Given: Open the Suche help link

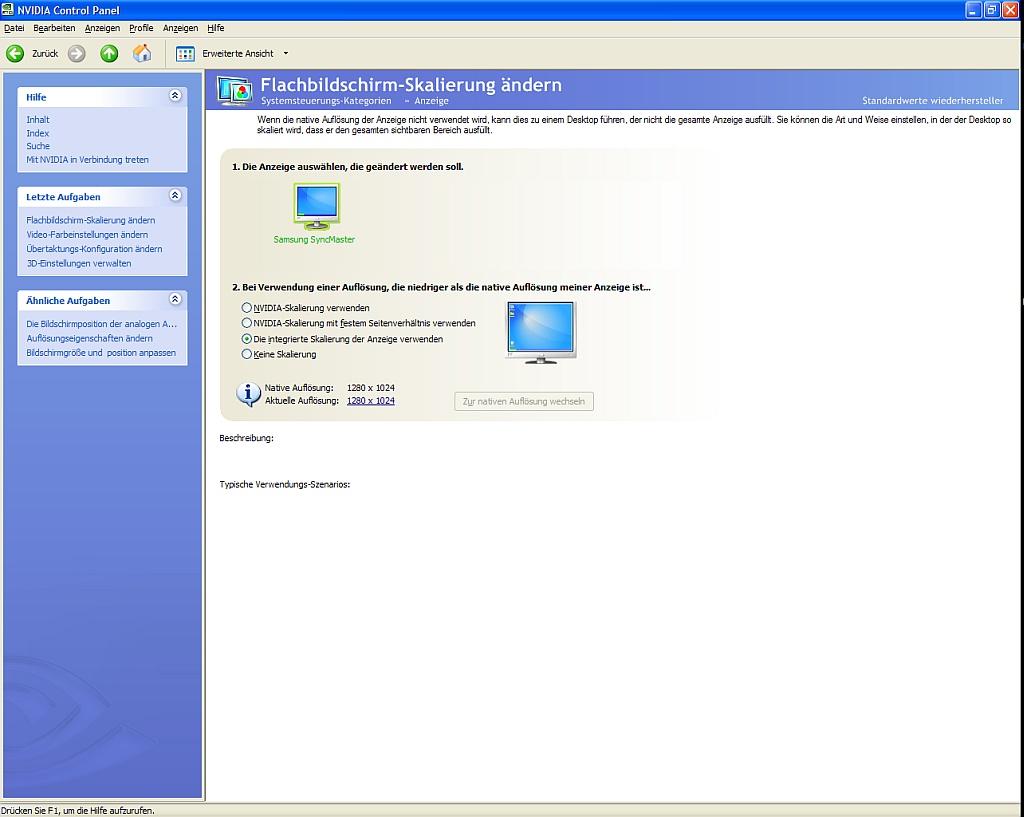Looking at the screenshot, I should [x=38, y=146].
